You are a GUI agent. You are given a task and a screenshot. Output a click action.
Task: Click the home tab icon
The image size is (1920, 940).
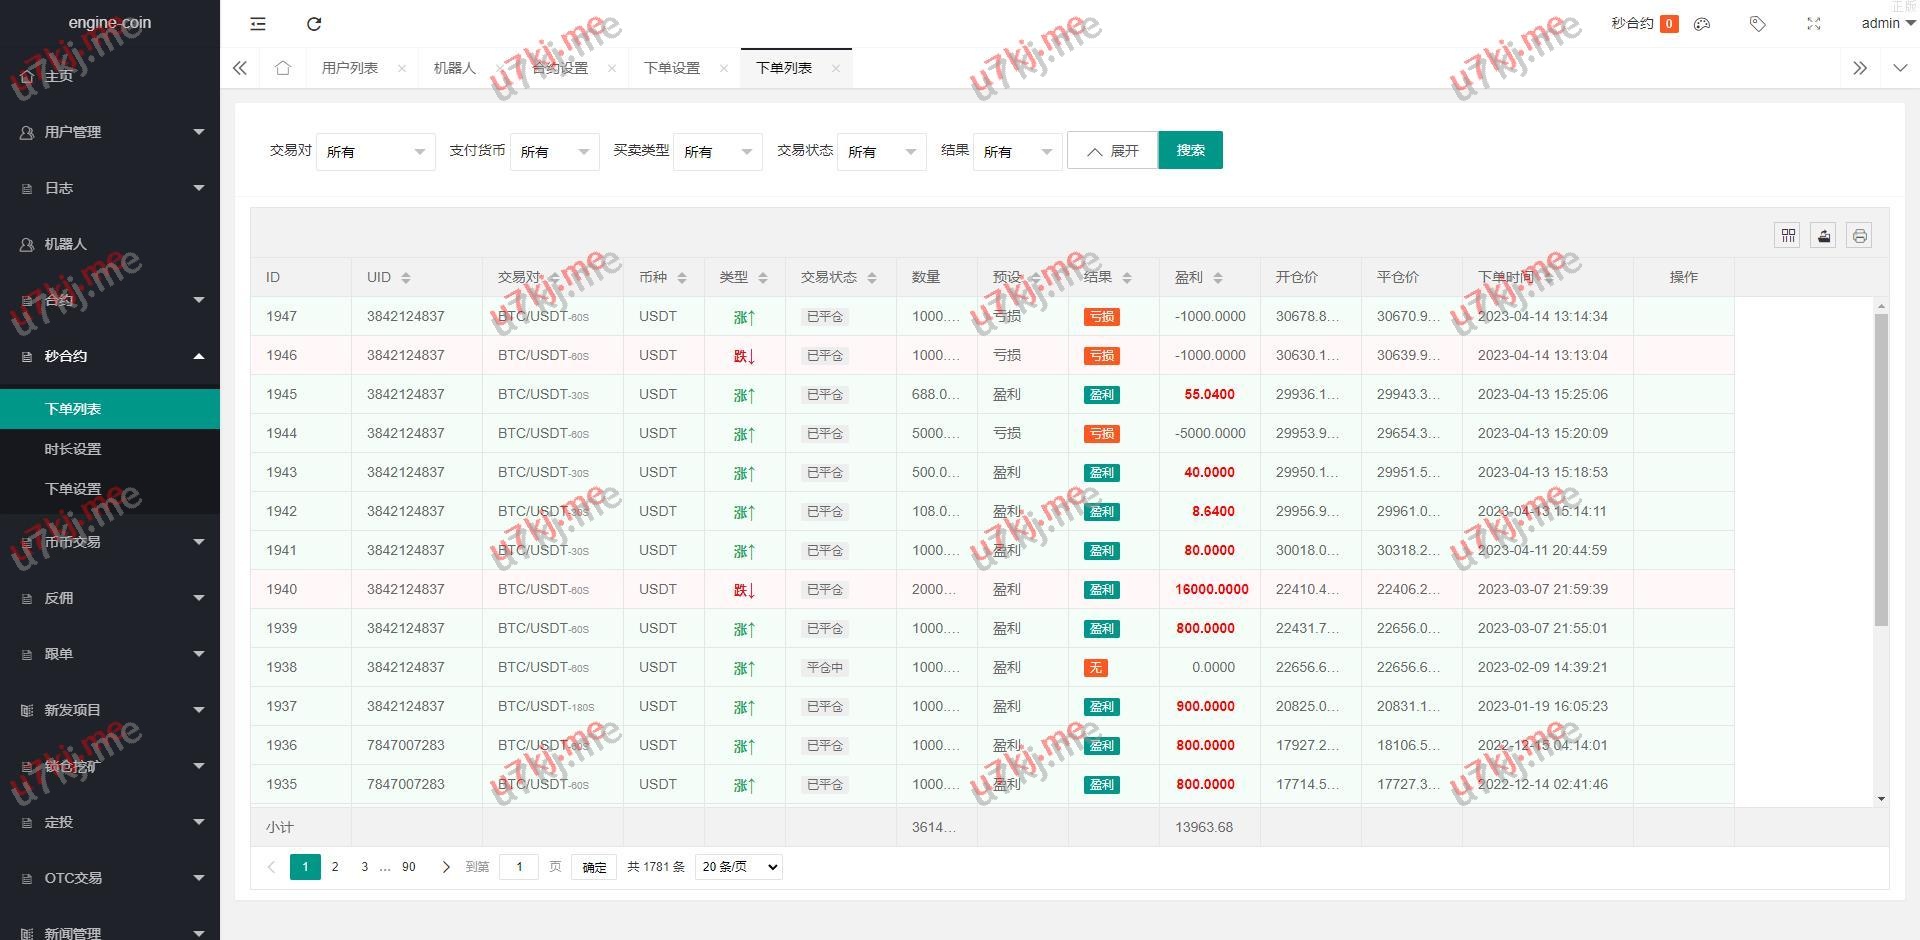283,68
